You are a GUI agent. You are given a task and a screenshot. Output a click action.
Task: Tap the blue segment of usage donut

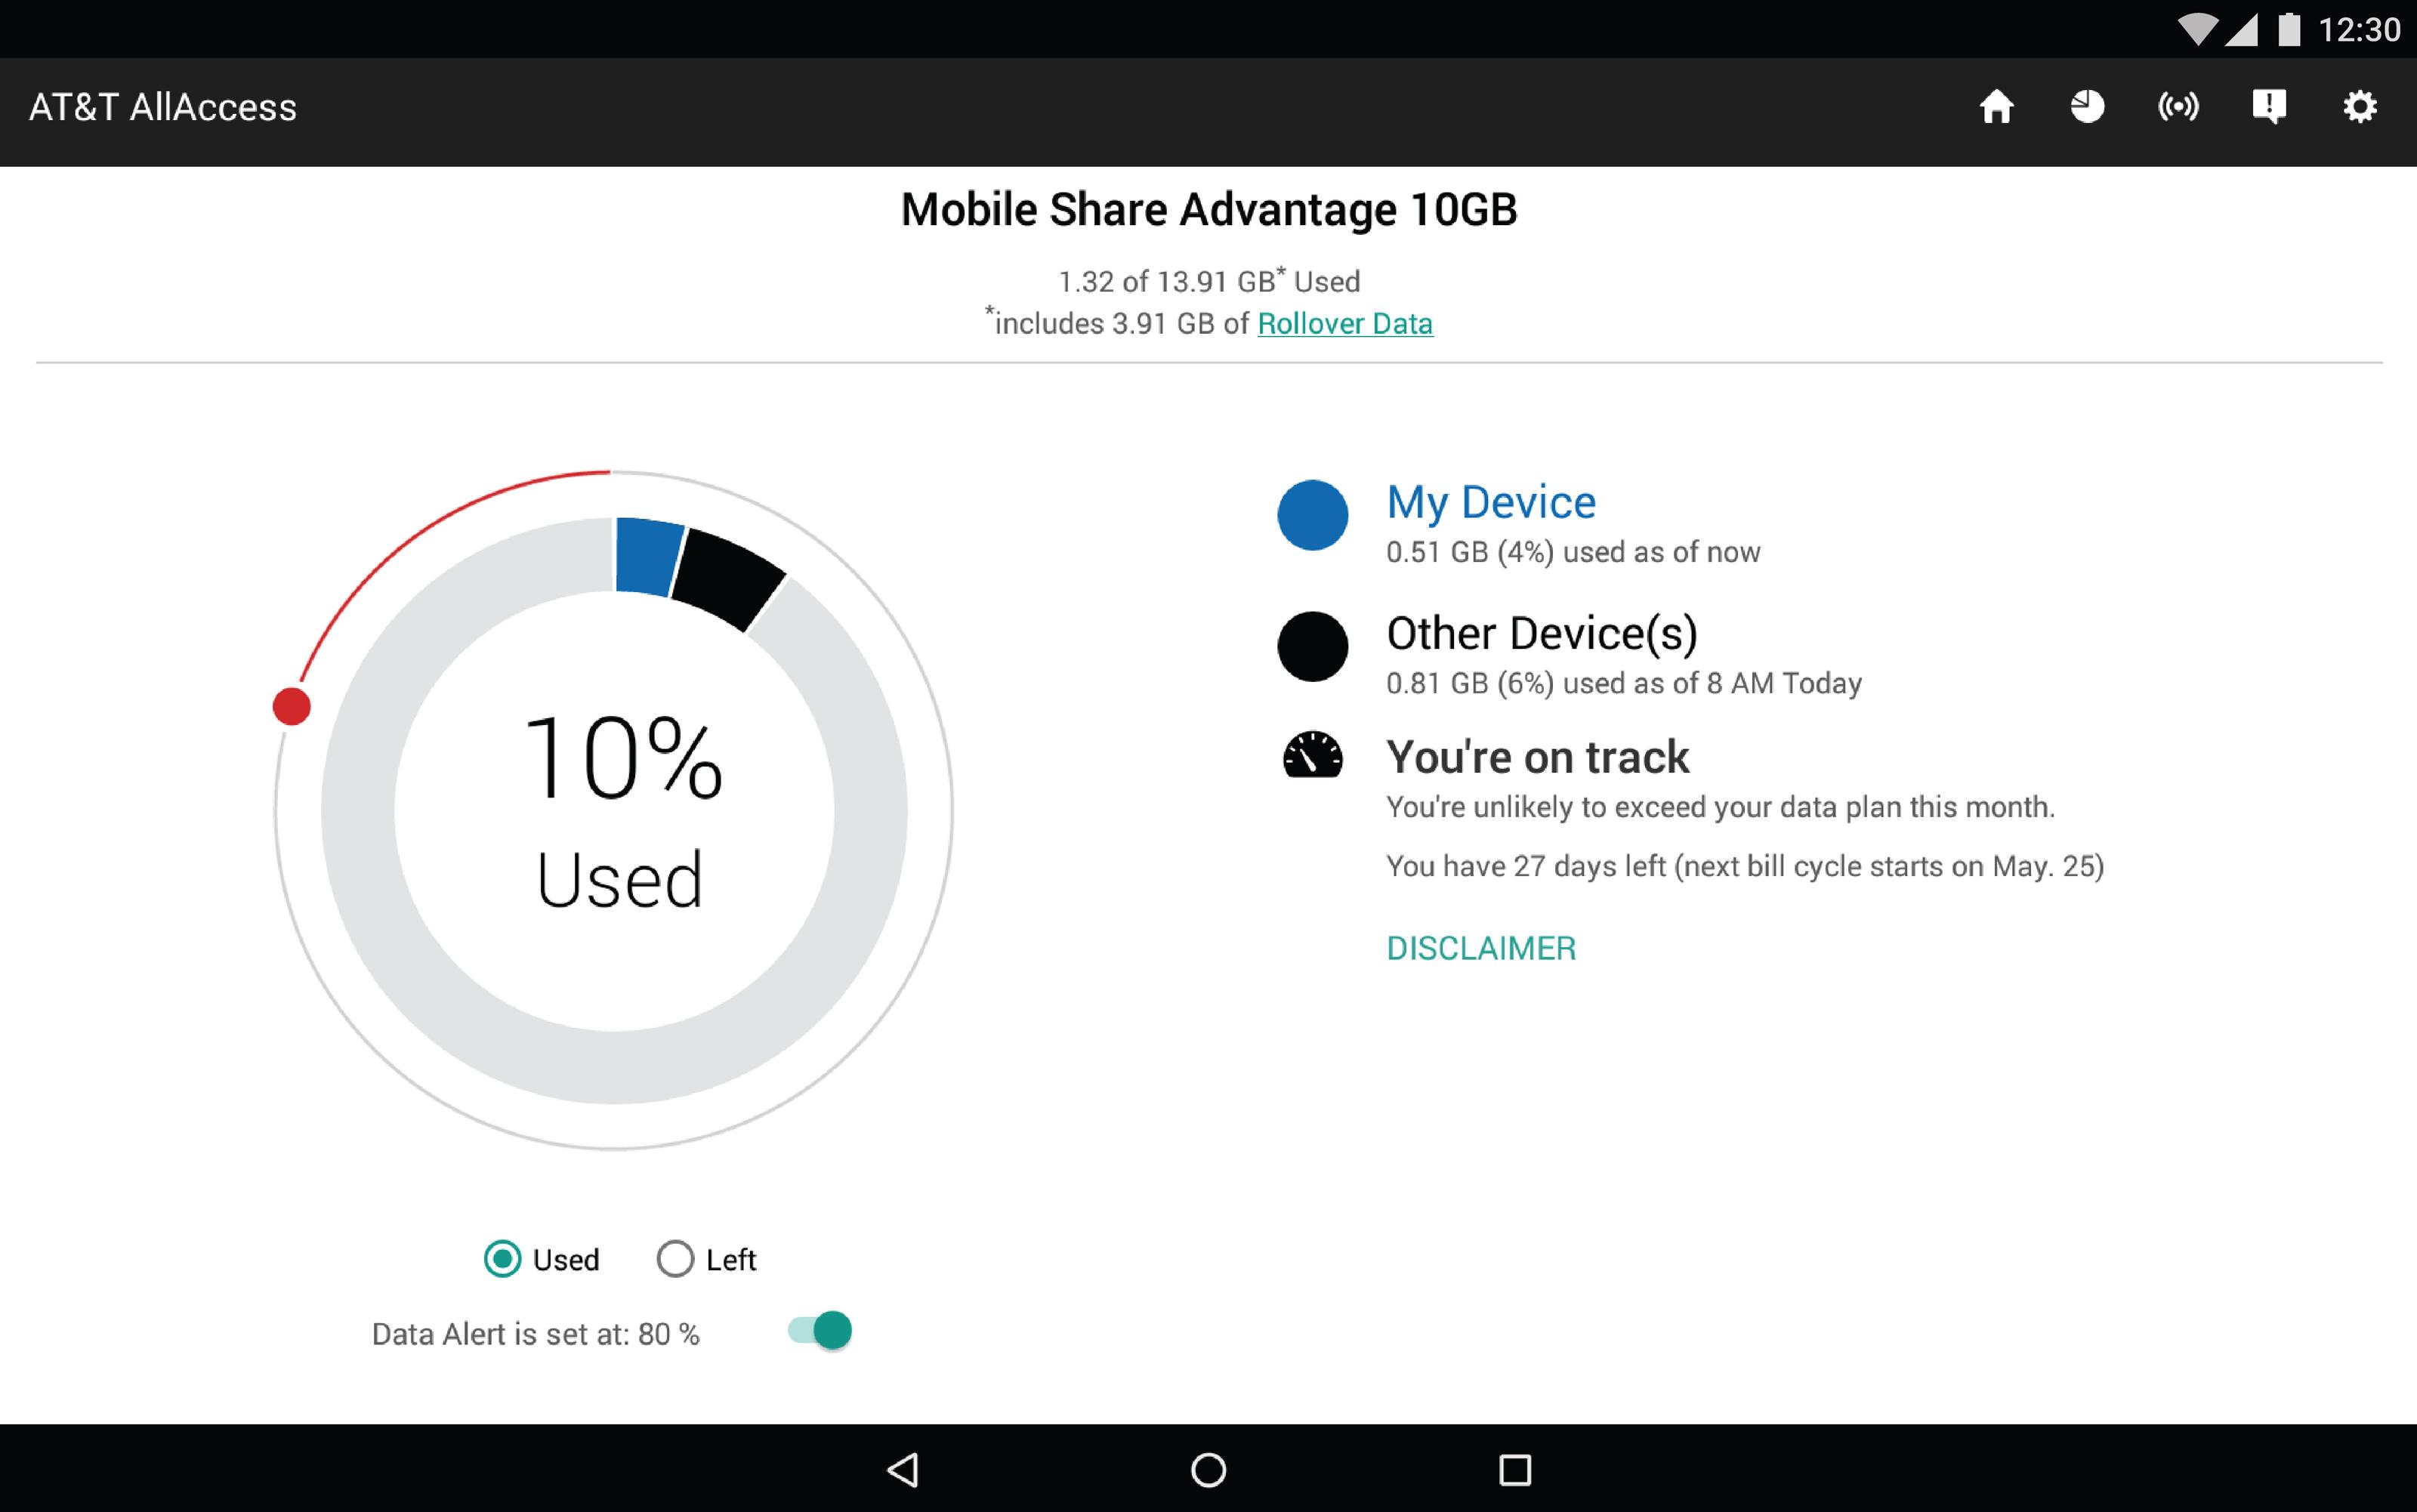coord(647,556)
